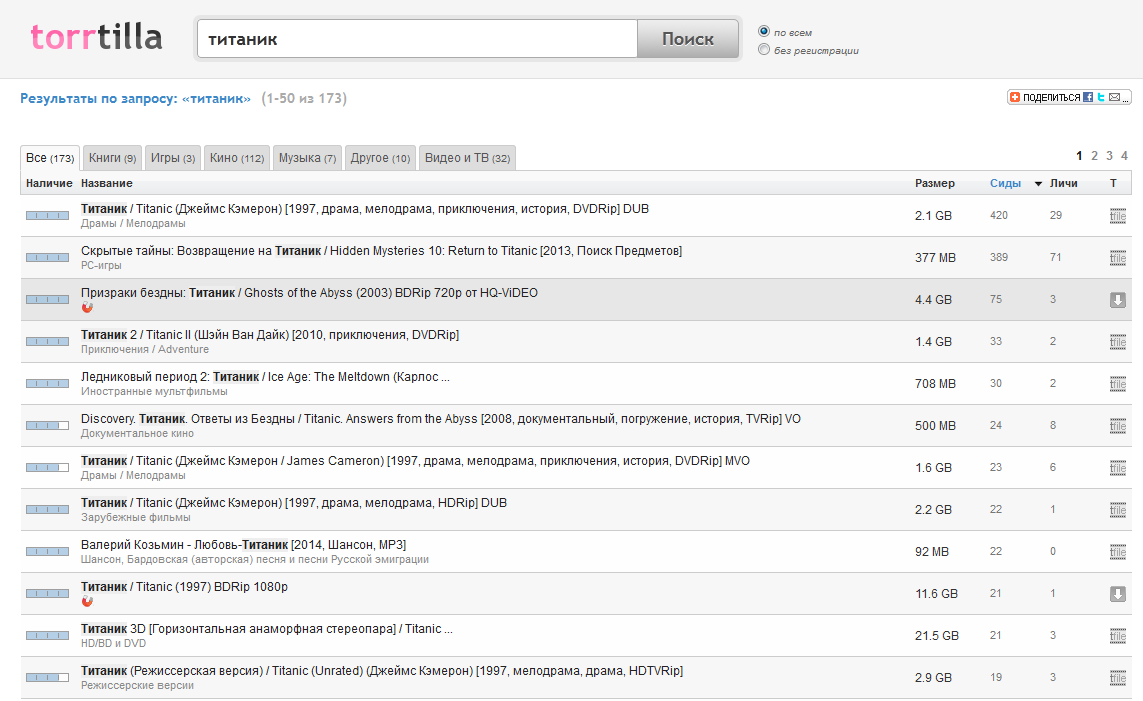
Task: Sort results by Сиды column header
Action: pyautogui.click(x=1005, y=183)
